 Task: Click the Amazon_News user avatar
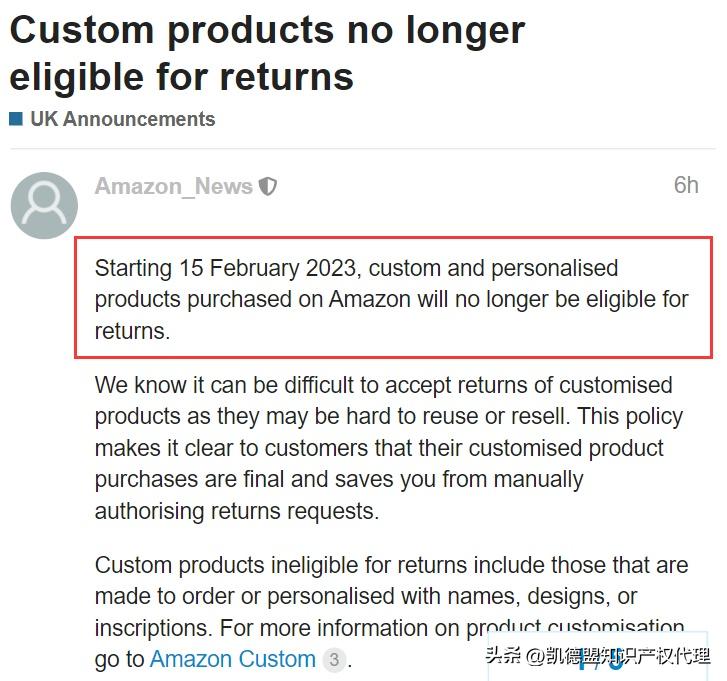point(44,205)
